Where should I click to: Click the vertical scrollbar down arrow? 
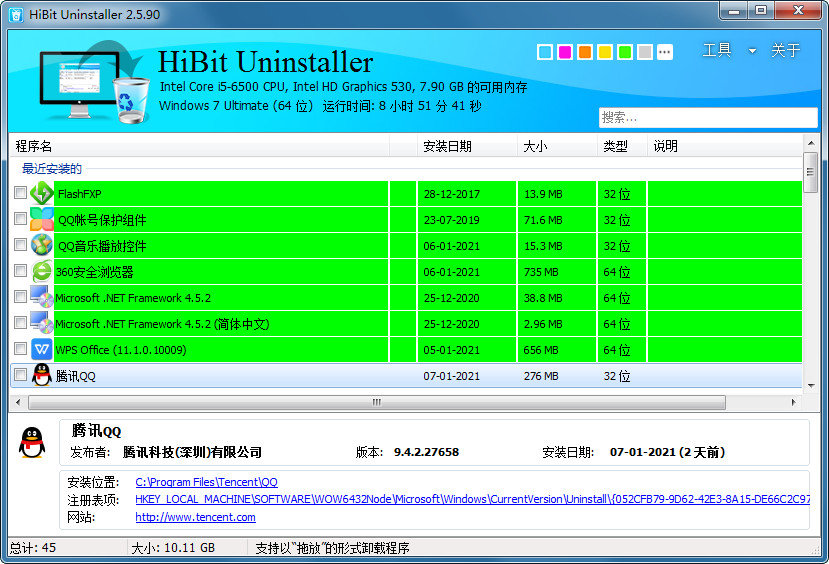(x=810, y=386)
